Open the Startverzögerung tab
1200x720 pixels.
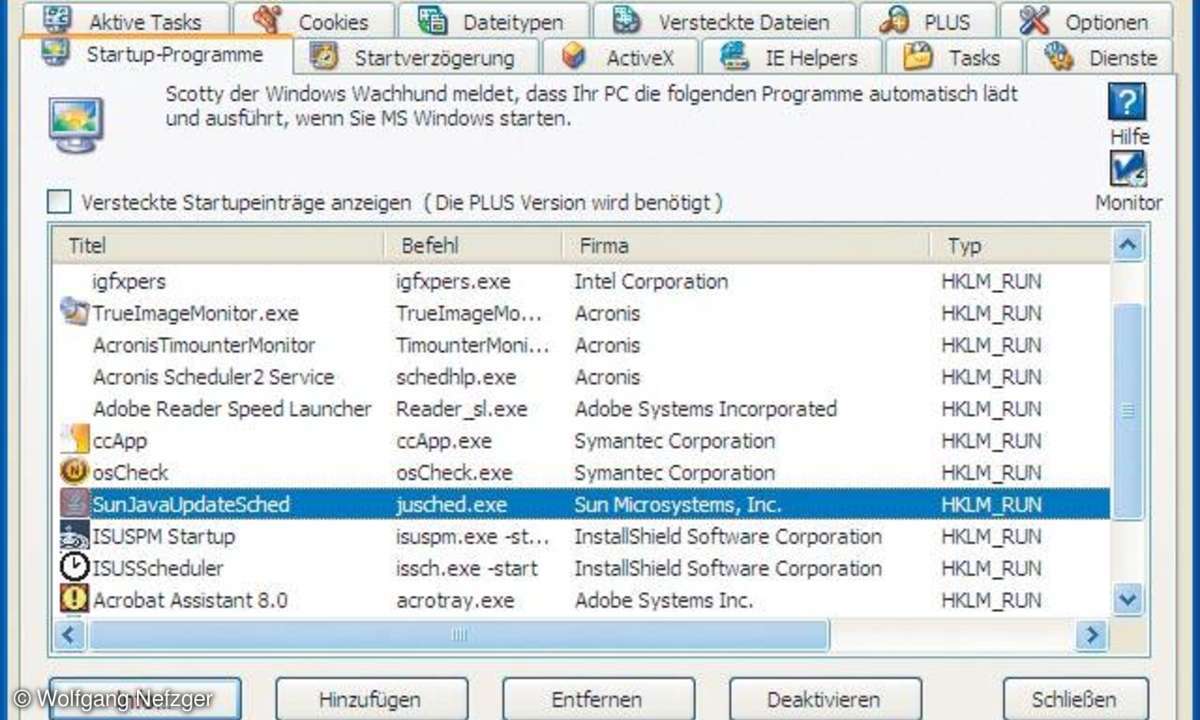coord(416,57)
